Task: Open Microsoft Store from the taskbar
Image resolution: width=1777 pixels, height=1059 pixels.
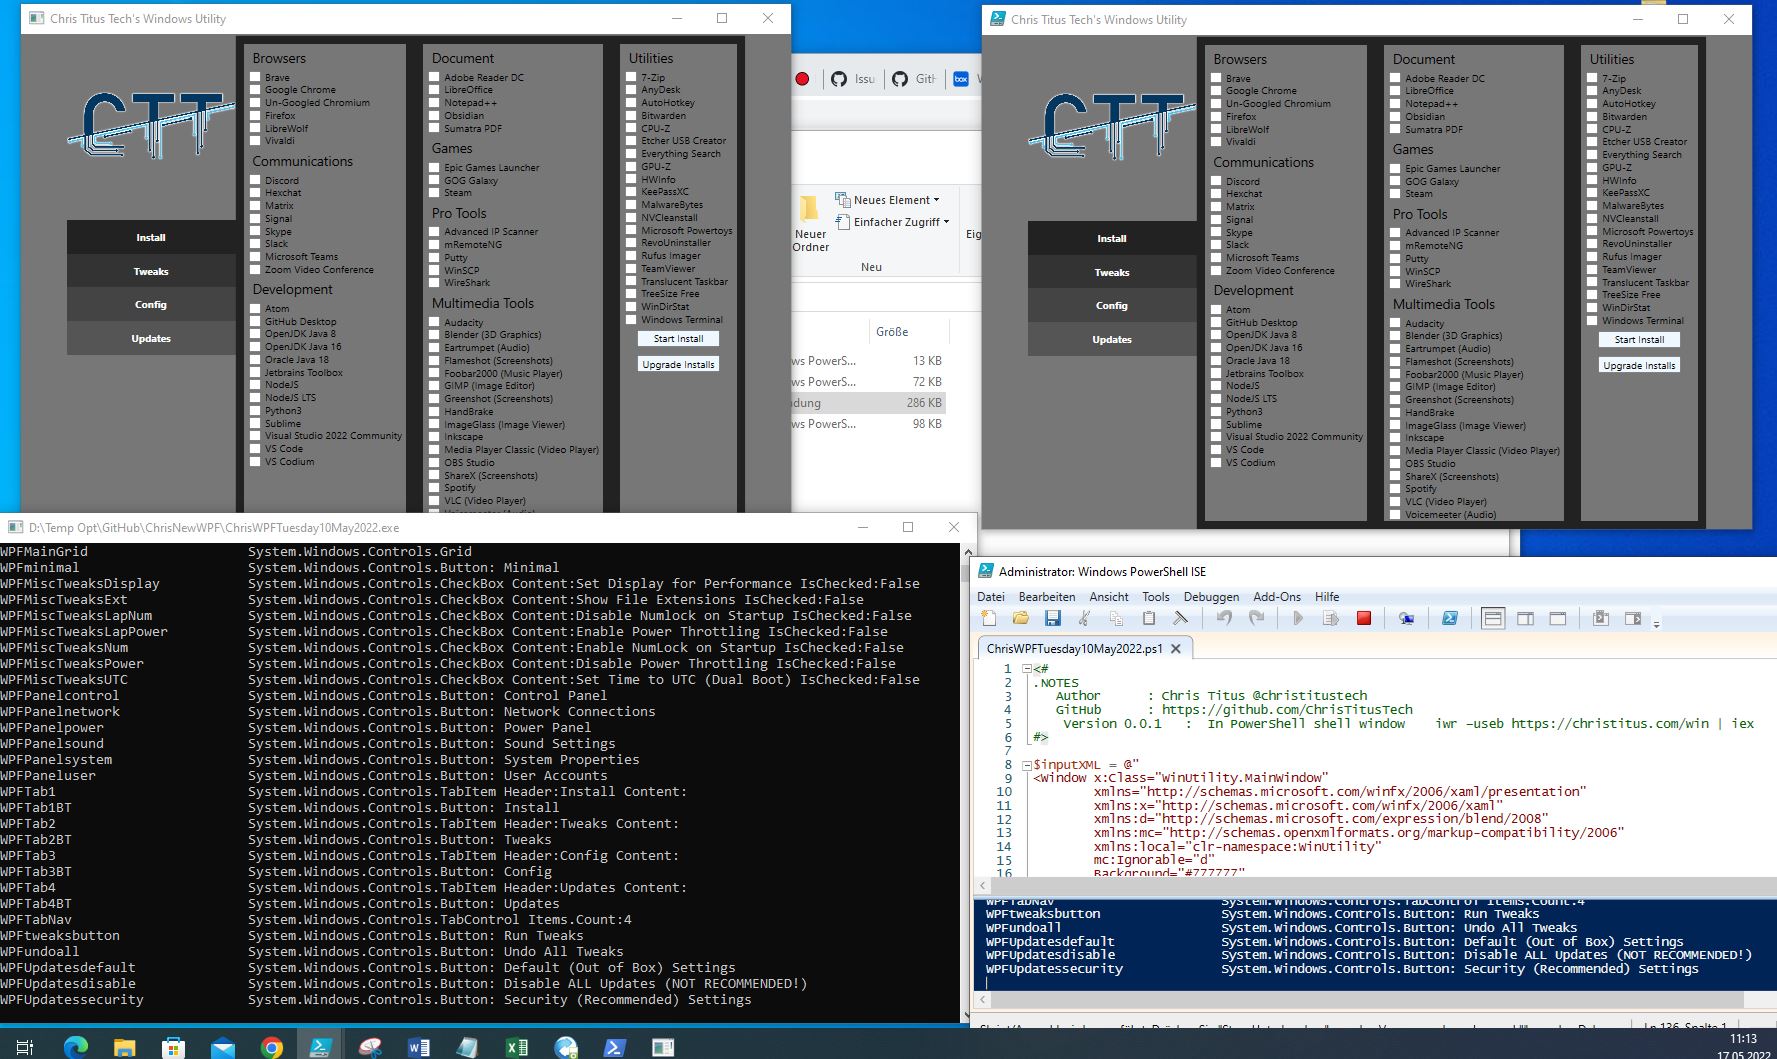Action: [x=173, y=1047]
